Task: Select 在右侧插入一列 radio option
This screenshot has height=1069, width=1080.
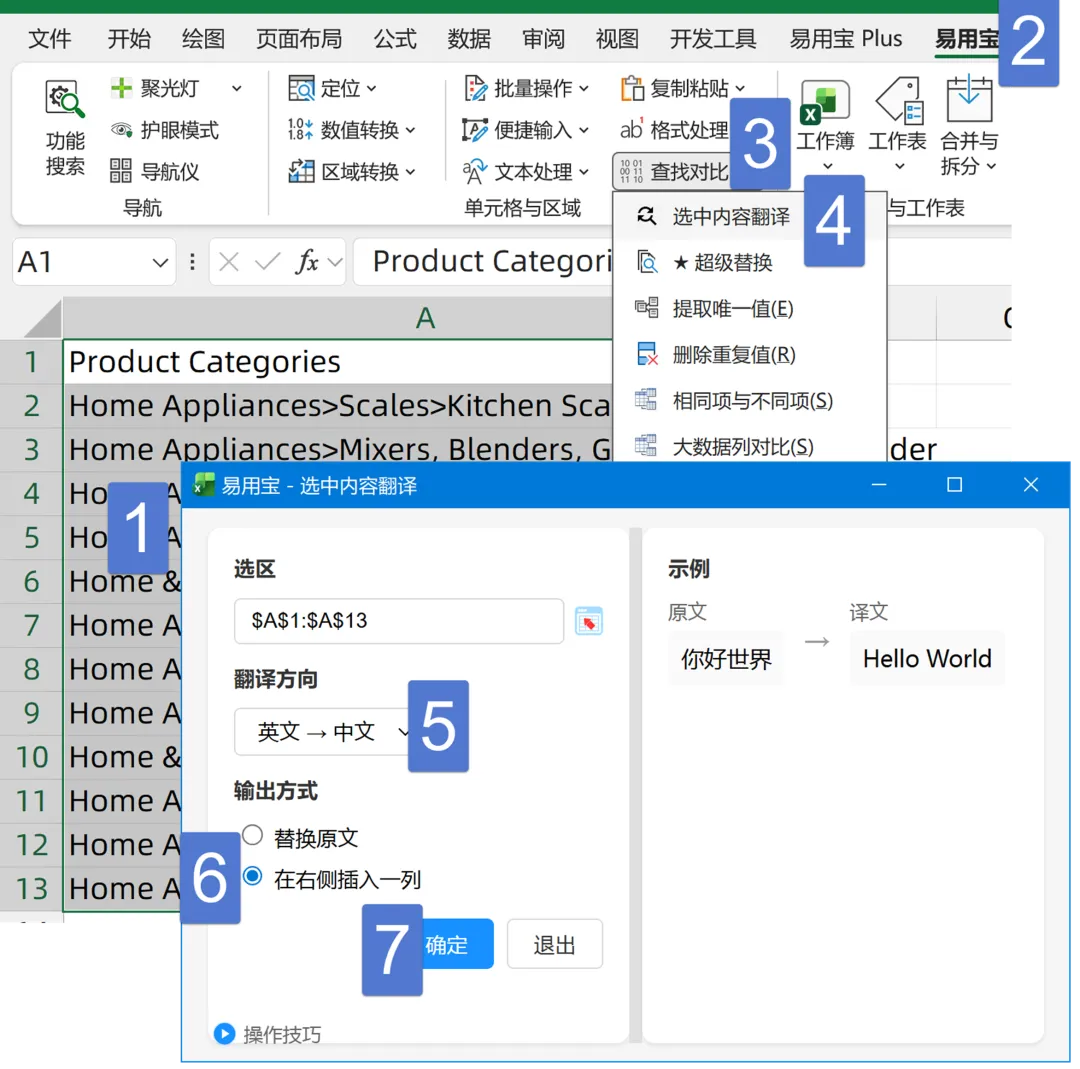Action: (253, 876)
